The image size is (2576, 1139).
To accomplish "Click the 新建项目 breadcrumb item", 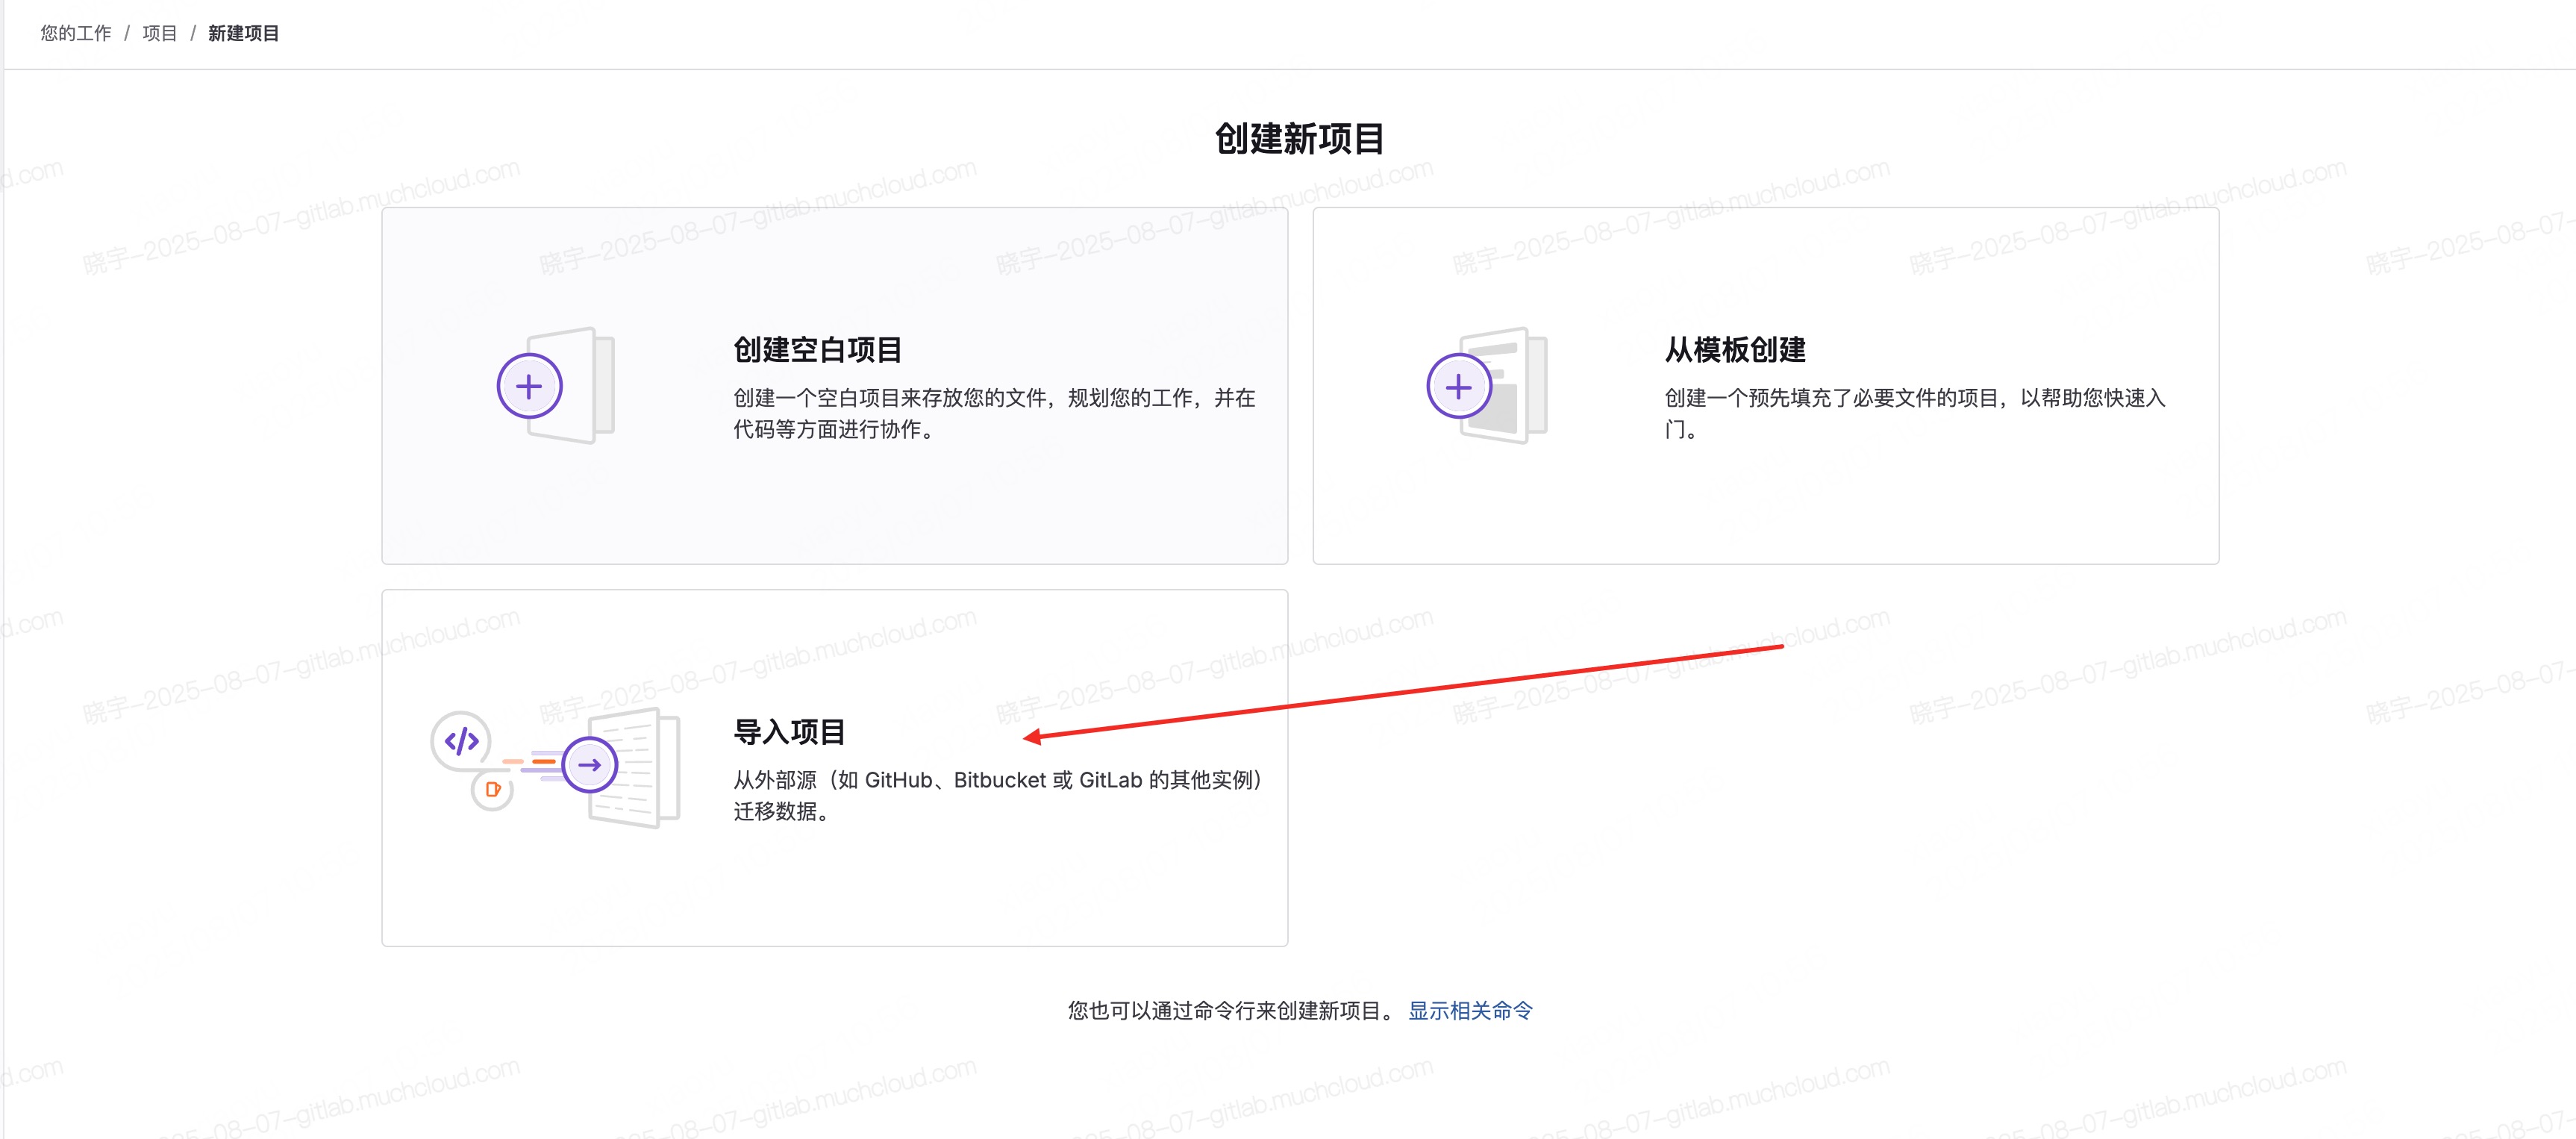I will [243, 33].
